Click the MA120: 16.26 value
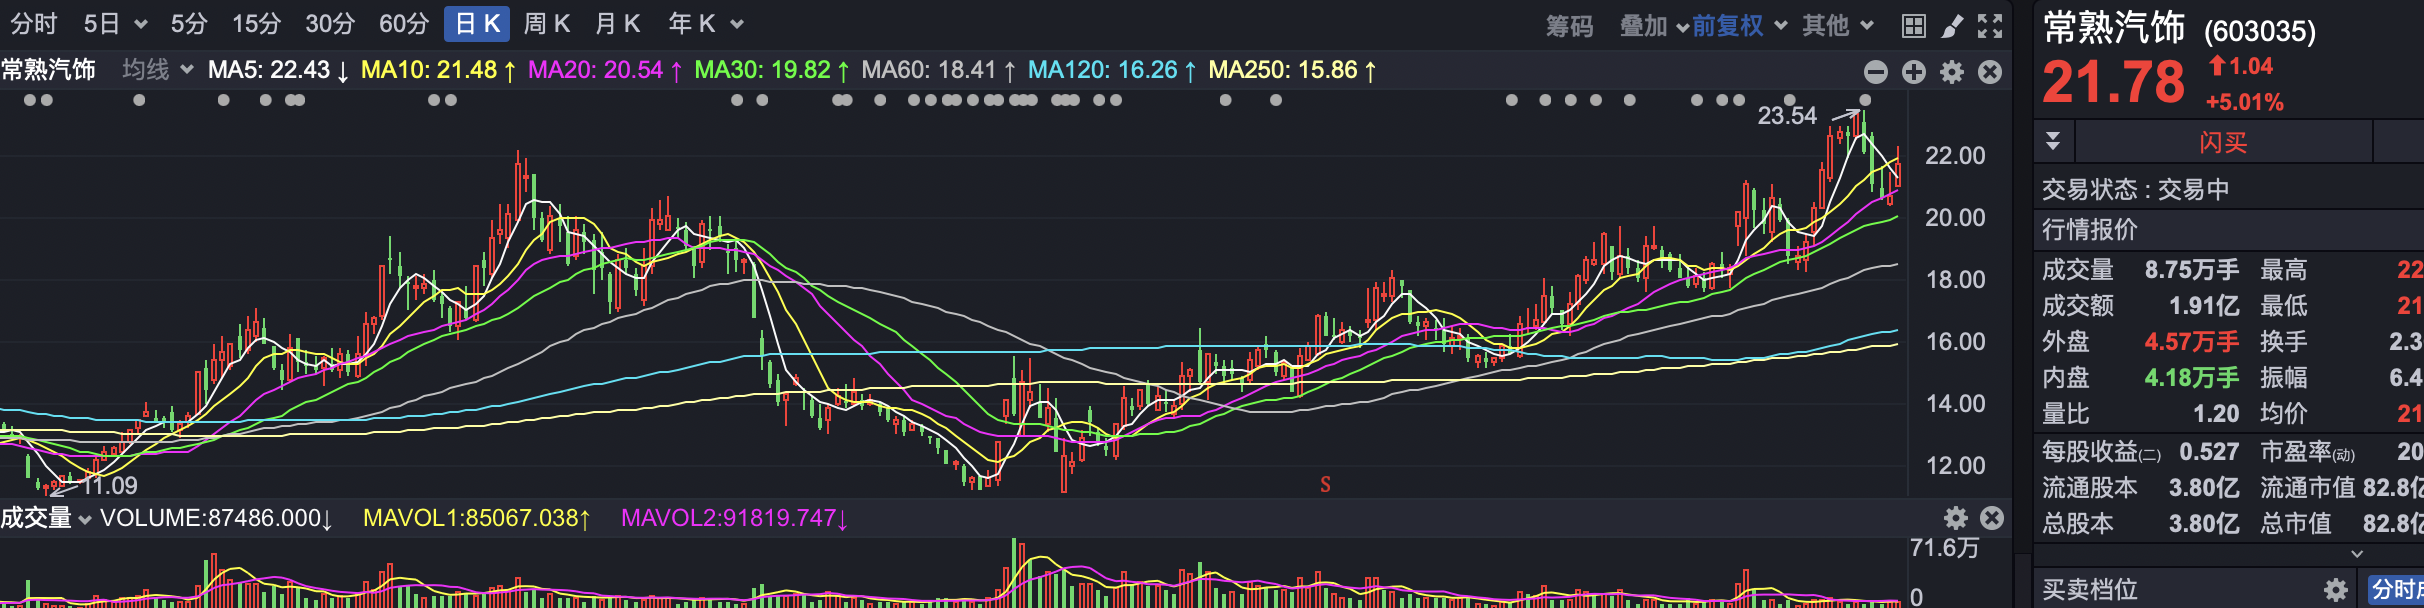The height and width of the screenshot is (608, 2424). pyautogui.click(x=1112, y=70)
